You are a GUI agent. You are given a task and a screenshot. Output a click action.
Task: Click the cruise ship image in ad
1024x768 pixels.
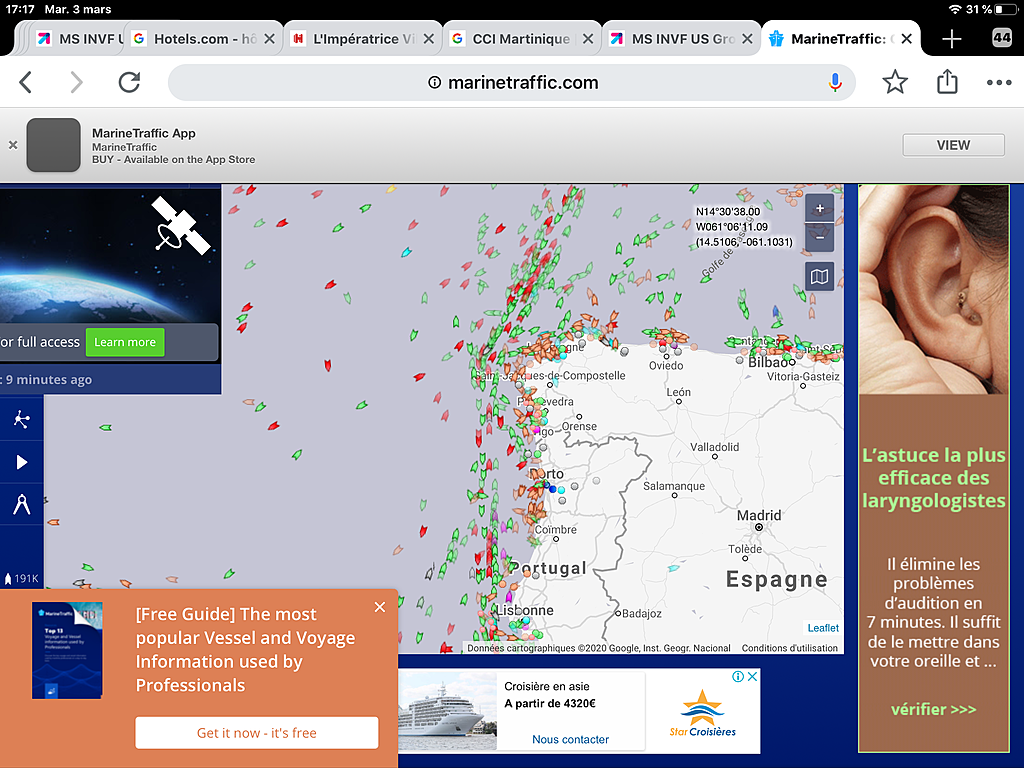pyautogui.click(x=447, y=711)
